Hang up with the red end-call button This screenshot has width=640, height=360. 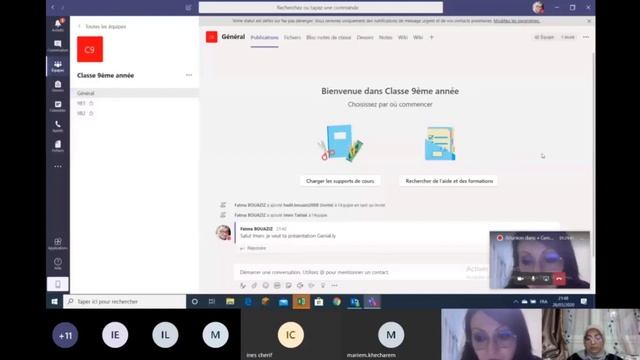tap(559, 278)
